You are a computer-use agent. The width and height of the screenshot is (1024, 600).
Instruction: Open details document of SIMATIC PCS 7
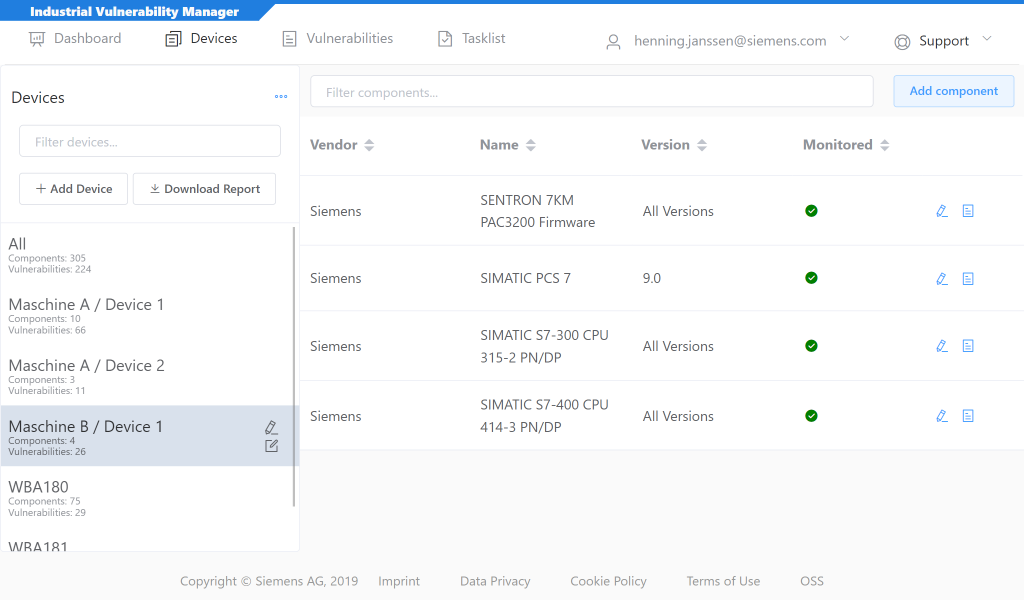[x=968, y=279]
